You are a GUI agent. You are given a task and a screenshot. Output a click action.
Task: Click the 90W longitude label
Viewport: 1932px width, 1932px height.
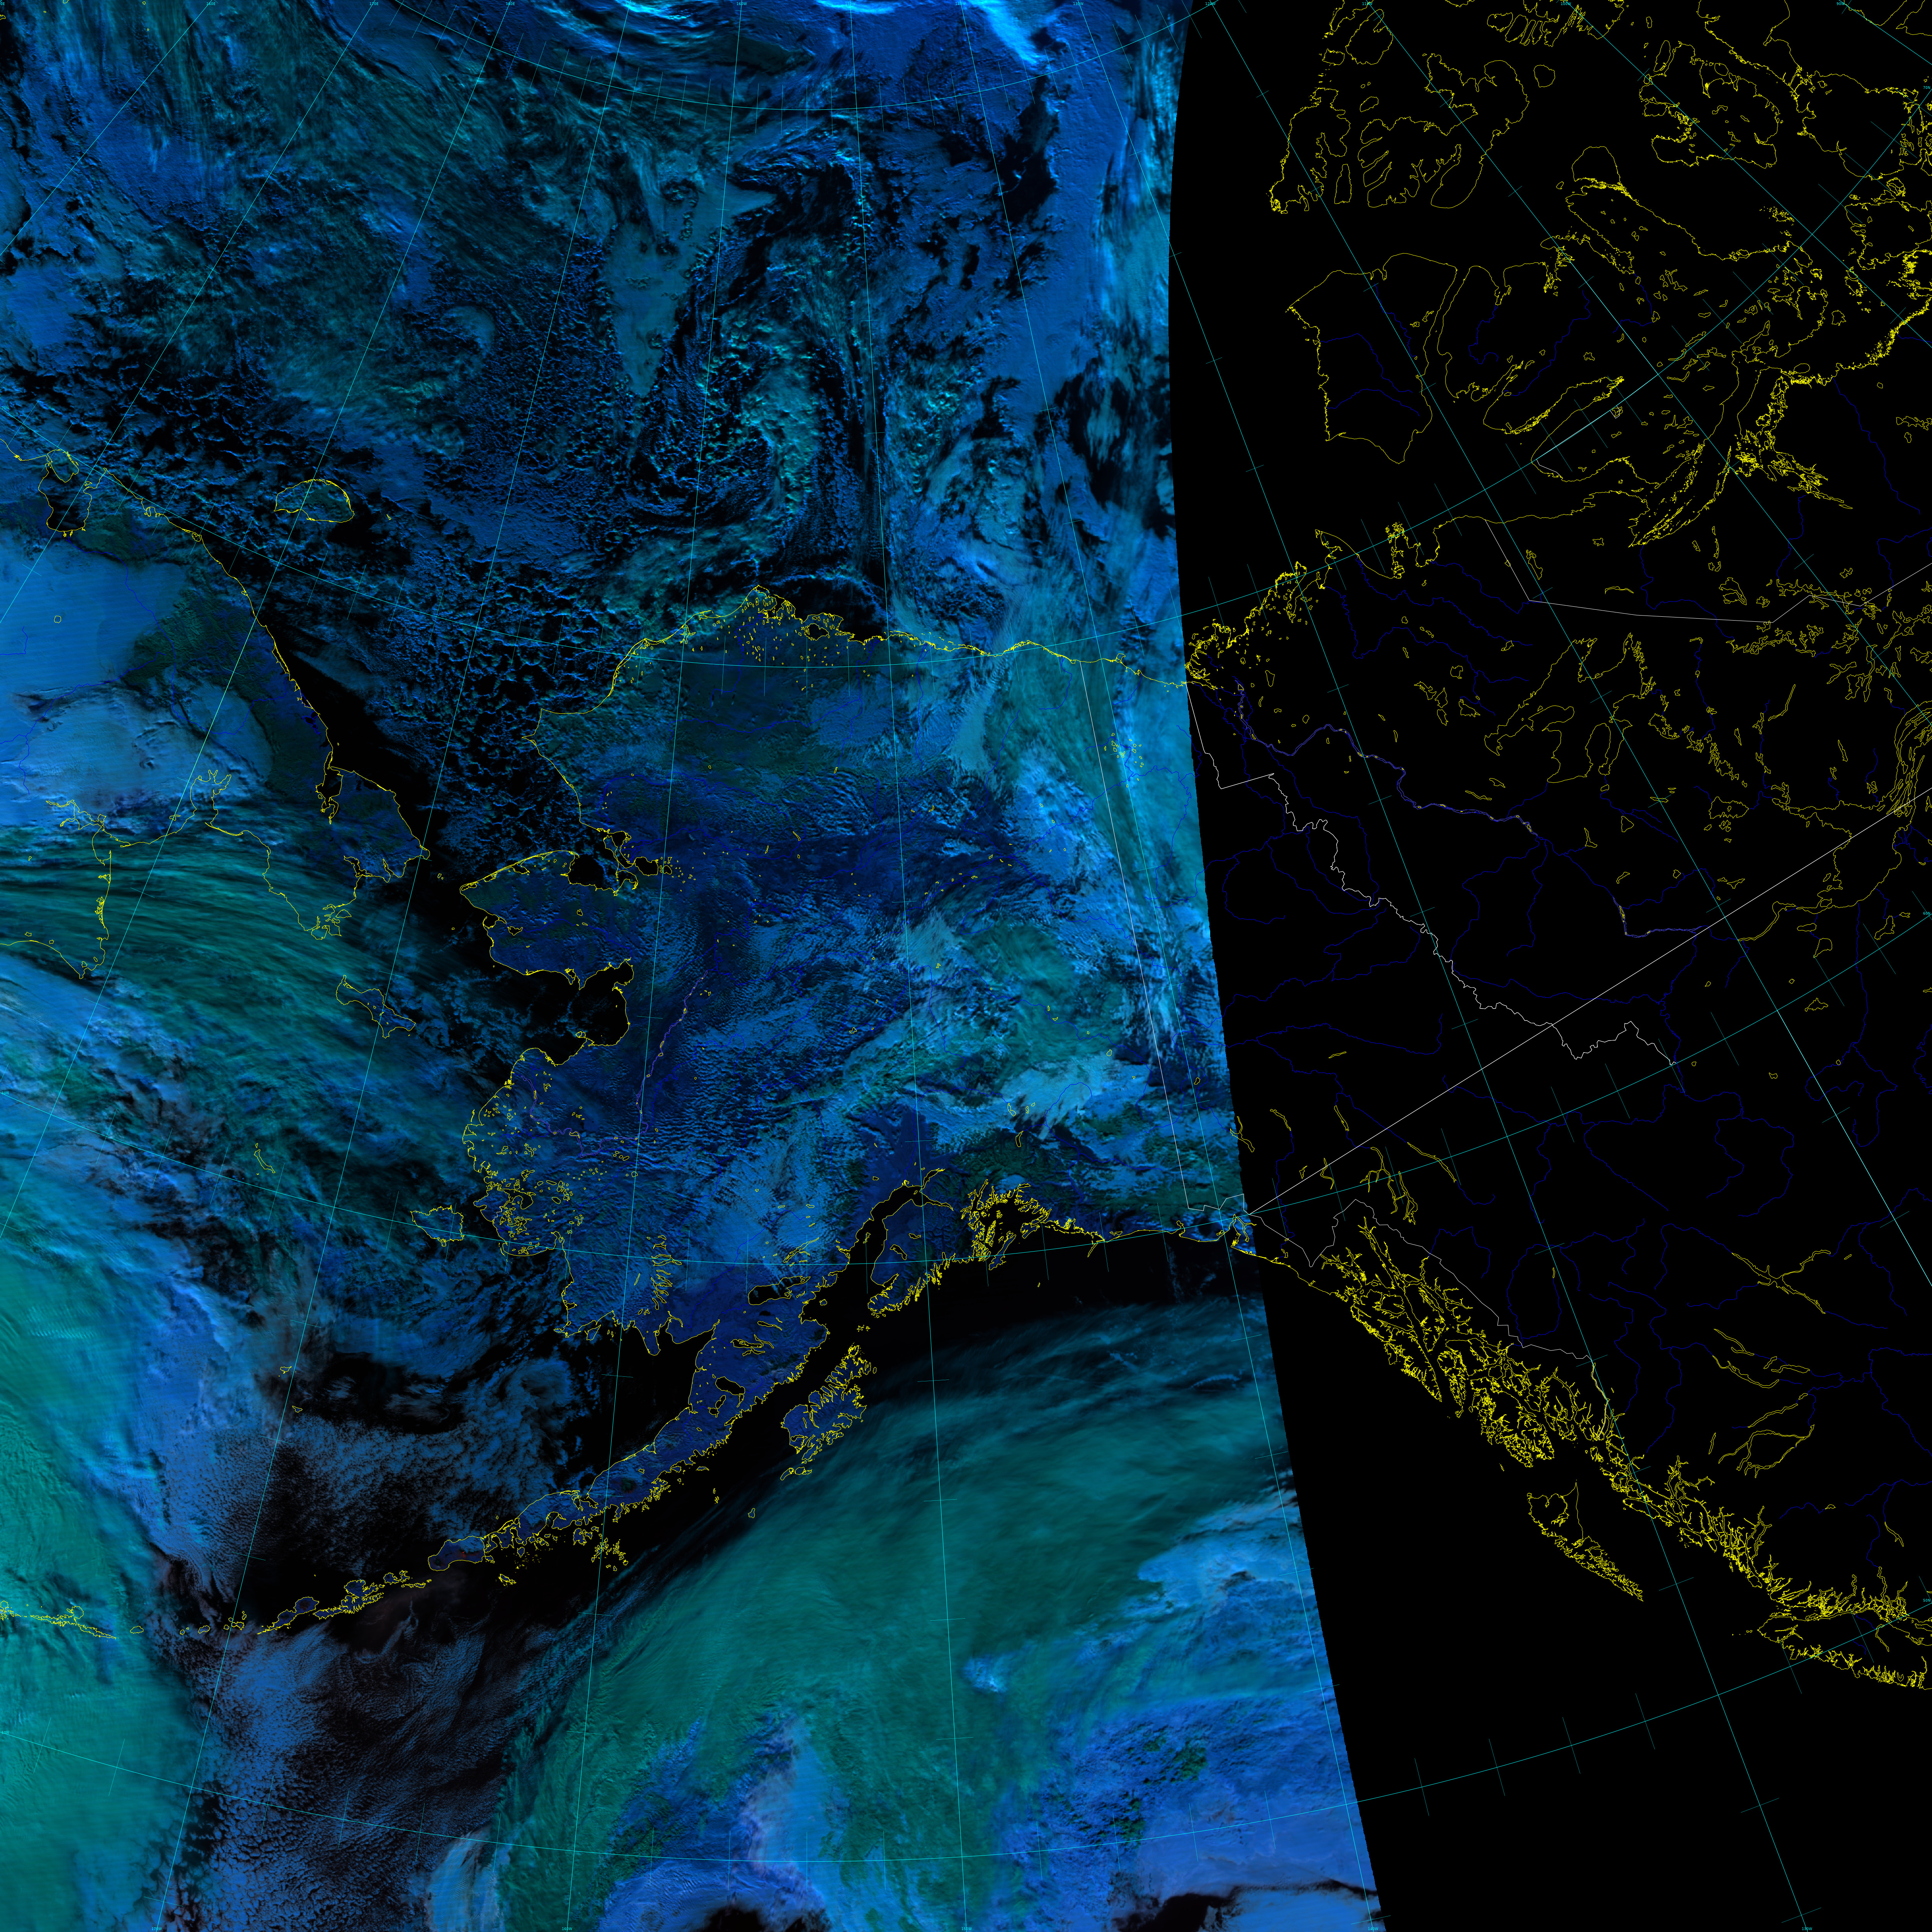(x=1840, y=4)
